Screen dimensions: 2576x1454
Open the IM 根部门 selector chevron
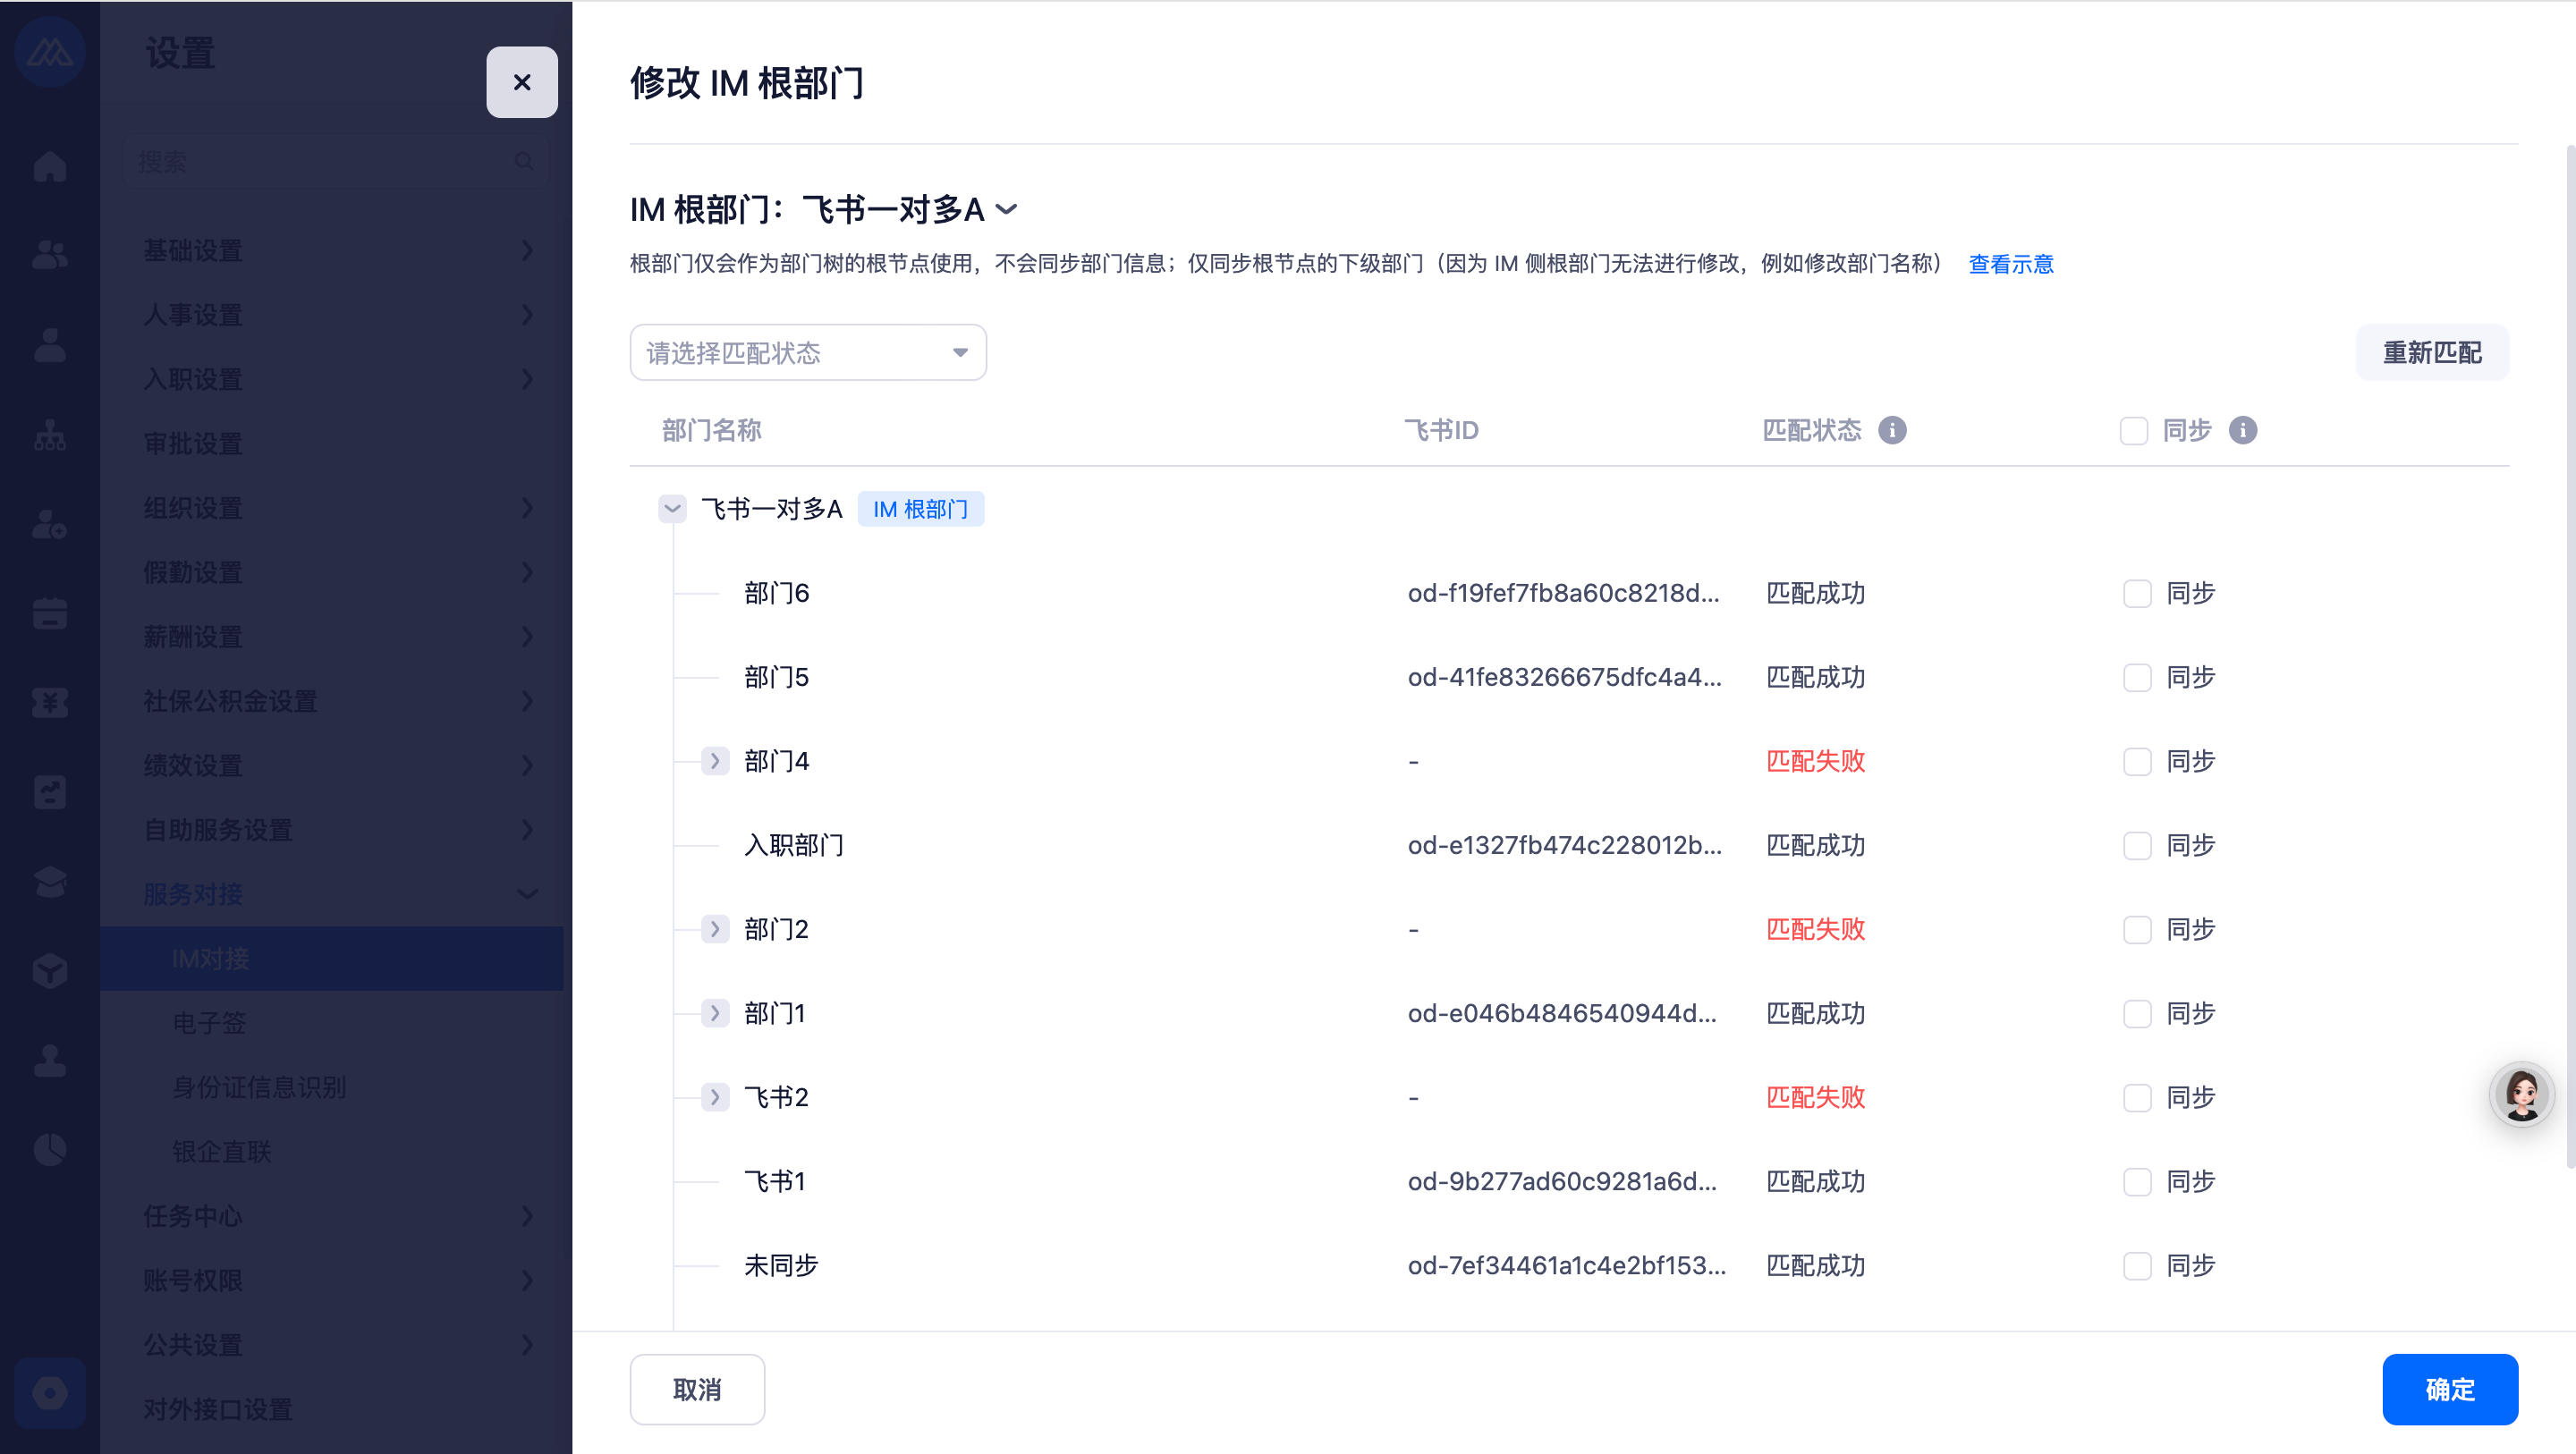(1007, 210)
